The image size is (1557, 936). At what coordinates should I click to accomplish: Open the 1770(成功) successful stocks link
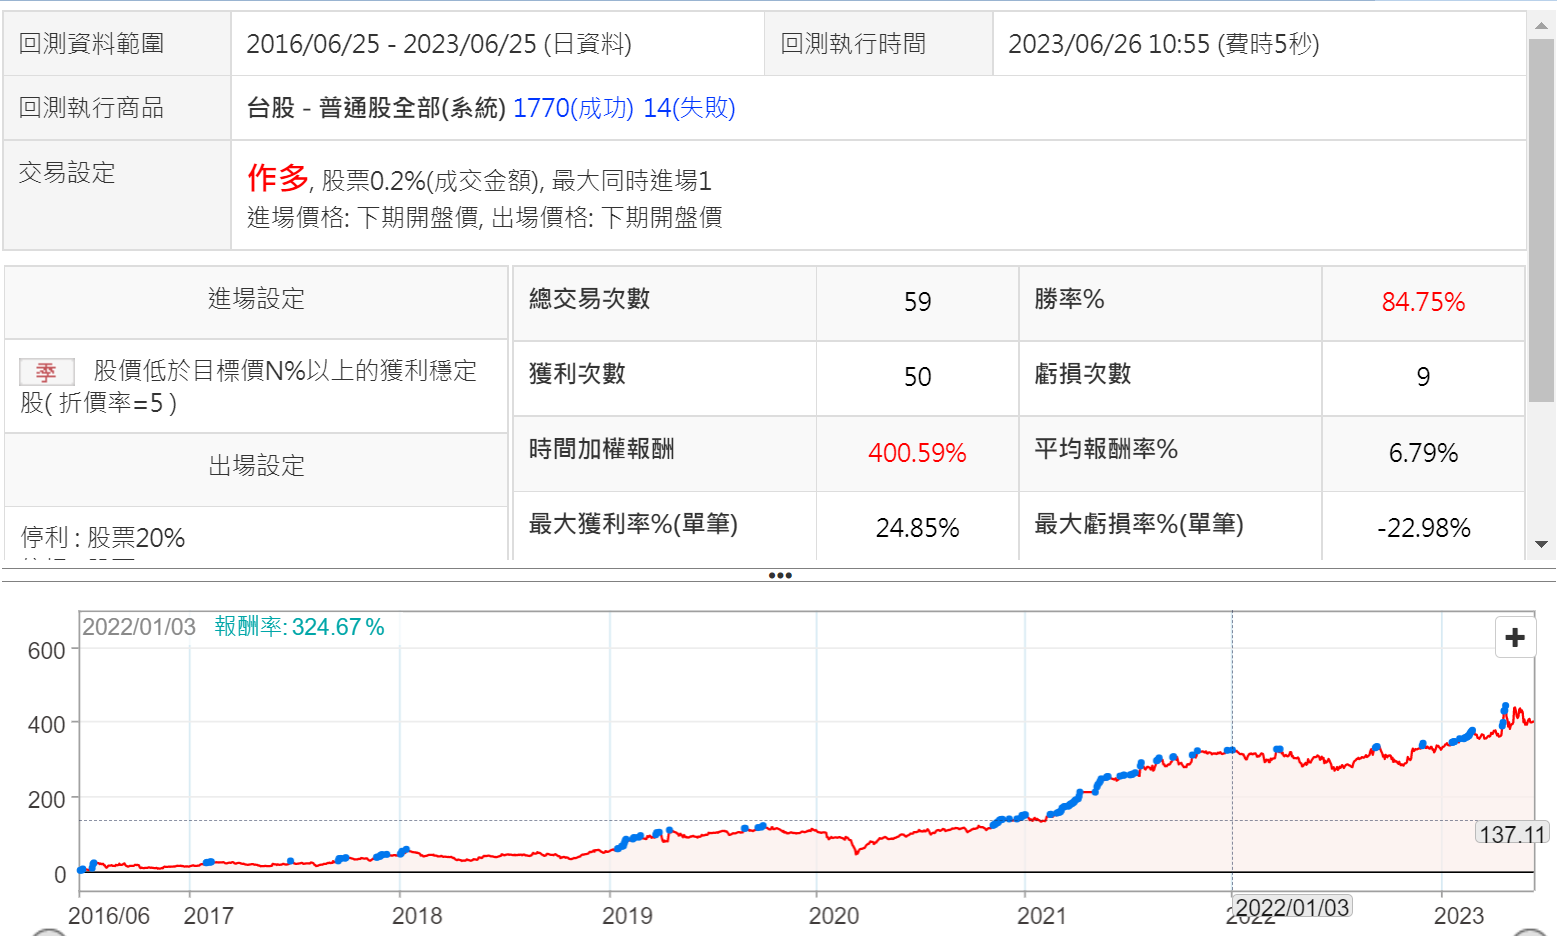point(573,108)
